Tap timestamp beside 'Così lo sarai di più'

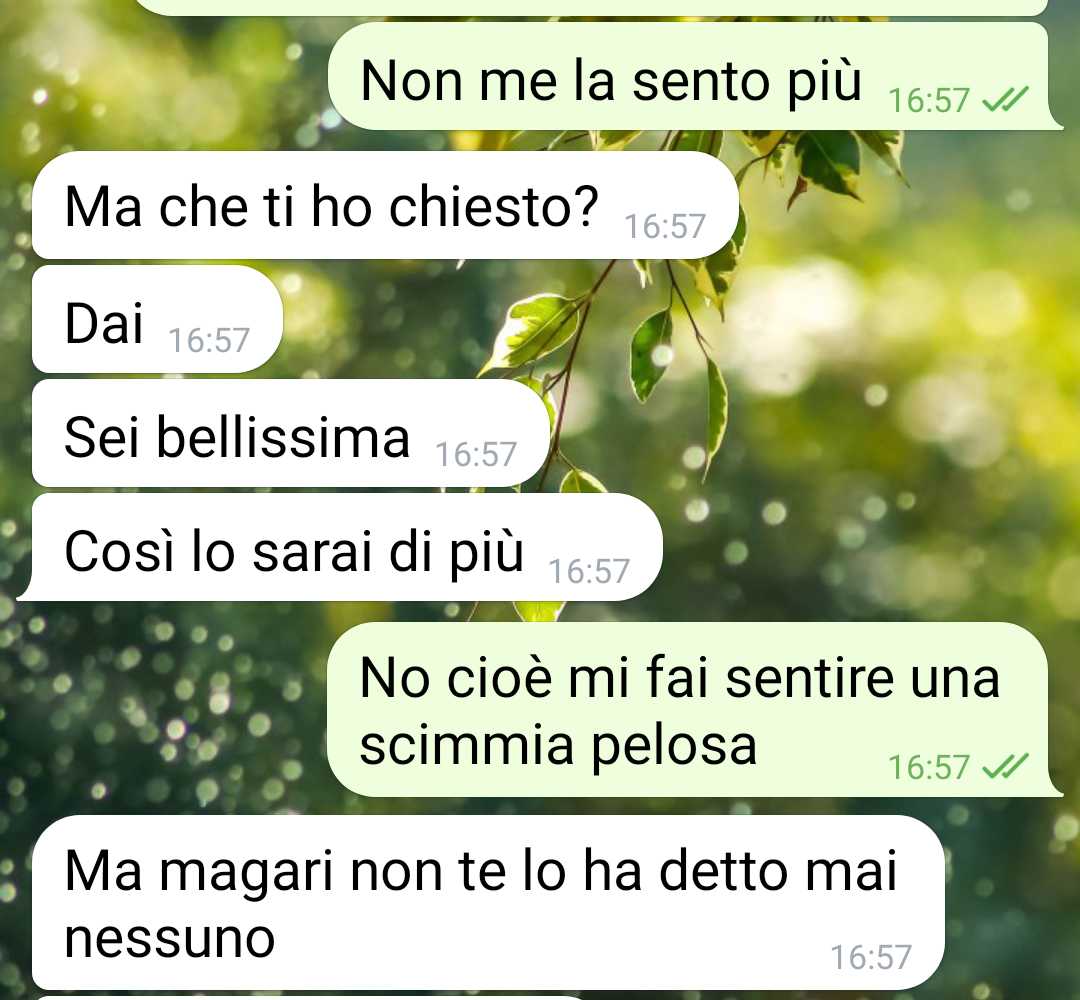(589, 571)
